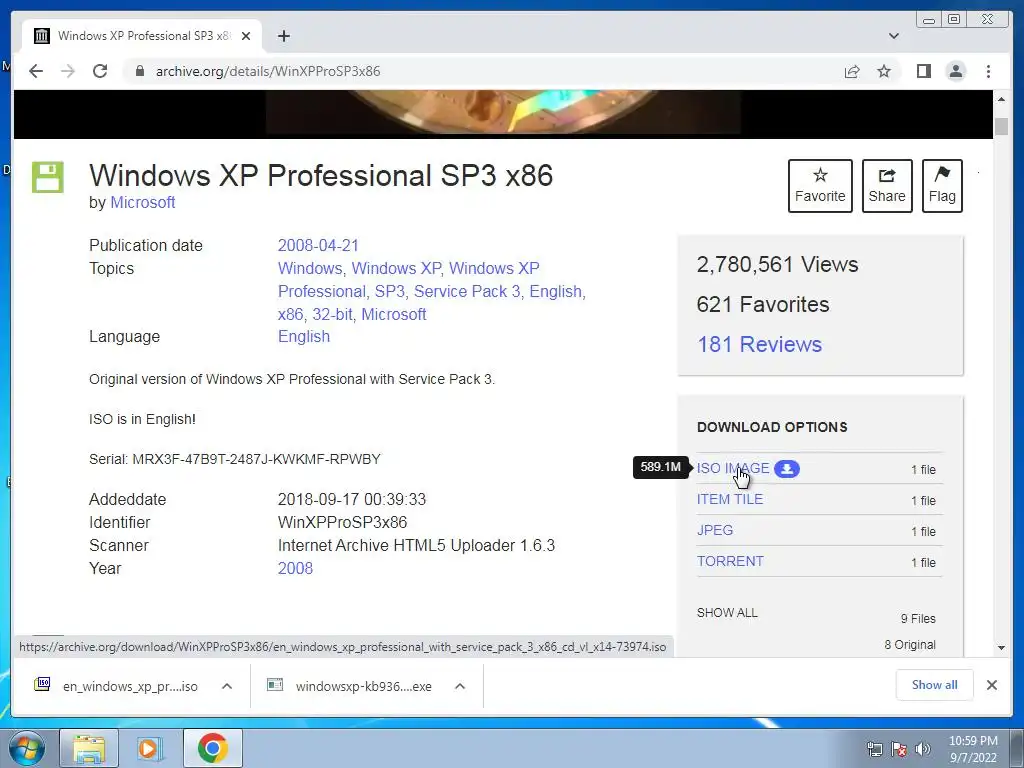The width and height of the screenshot is (1024, 768).
Task: Click the network tray icon
Action: click(875, 749)
